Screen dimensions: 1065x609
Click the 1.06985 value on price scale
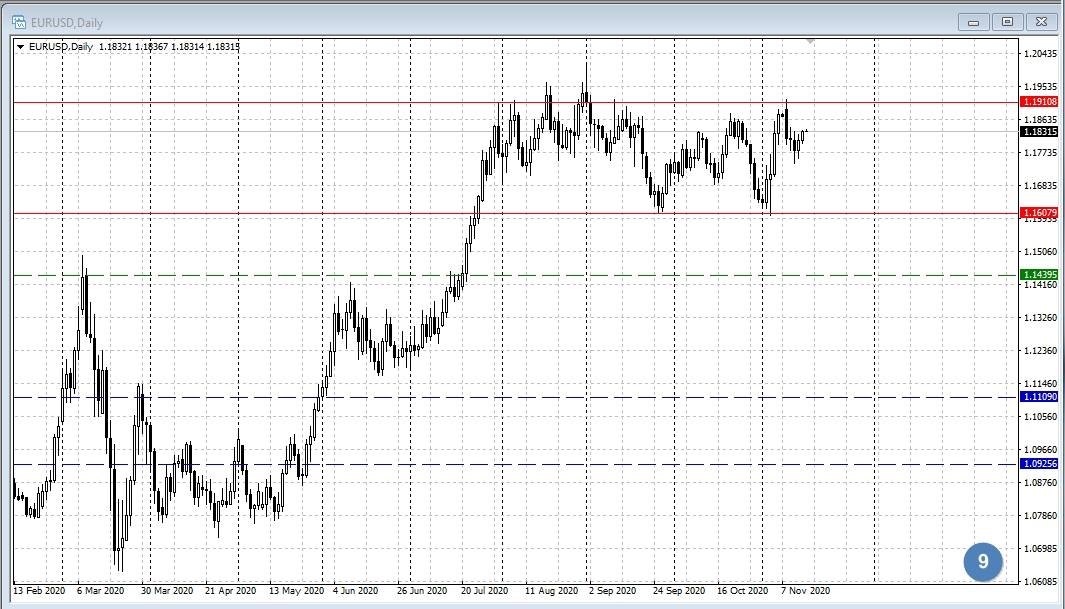pos(1041,549)
